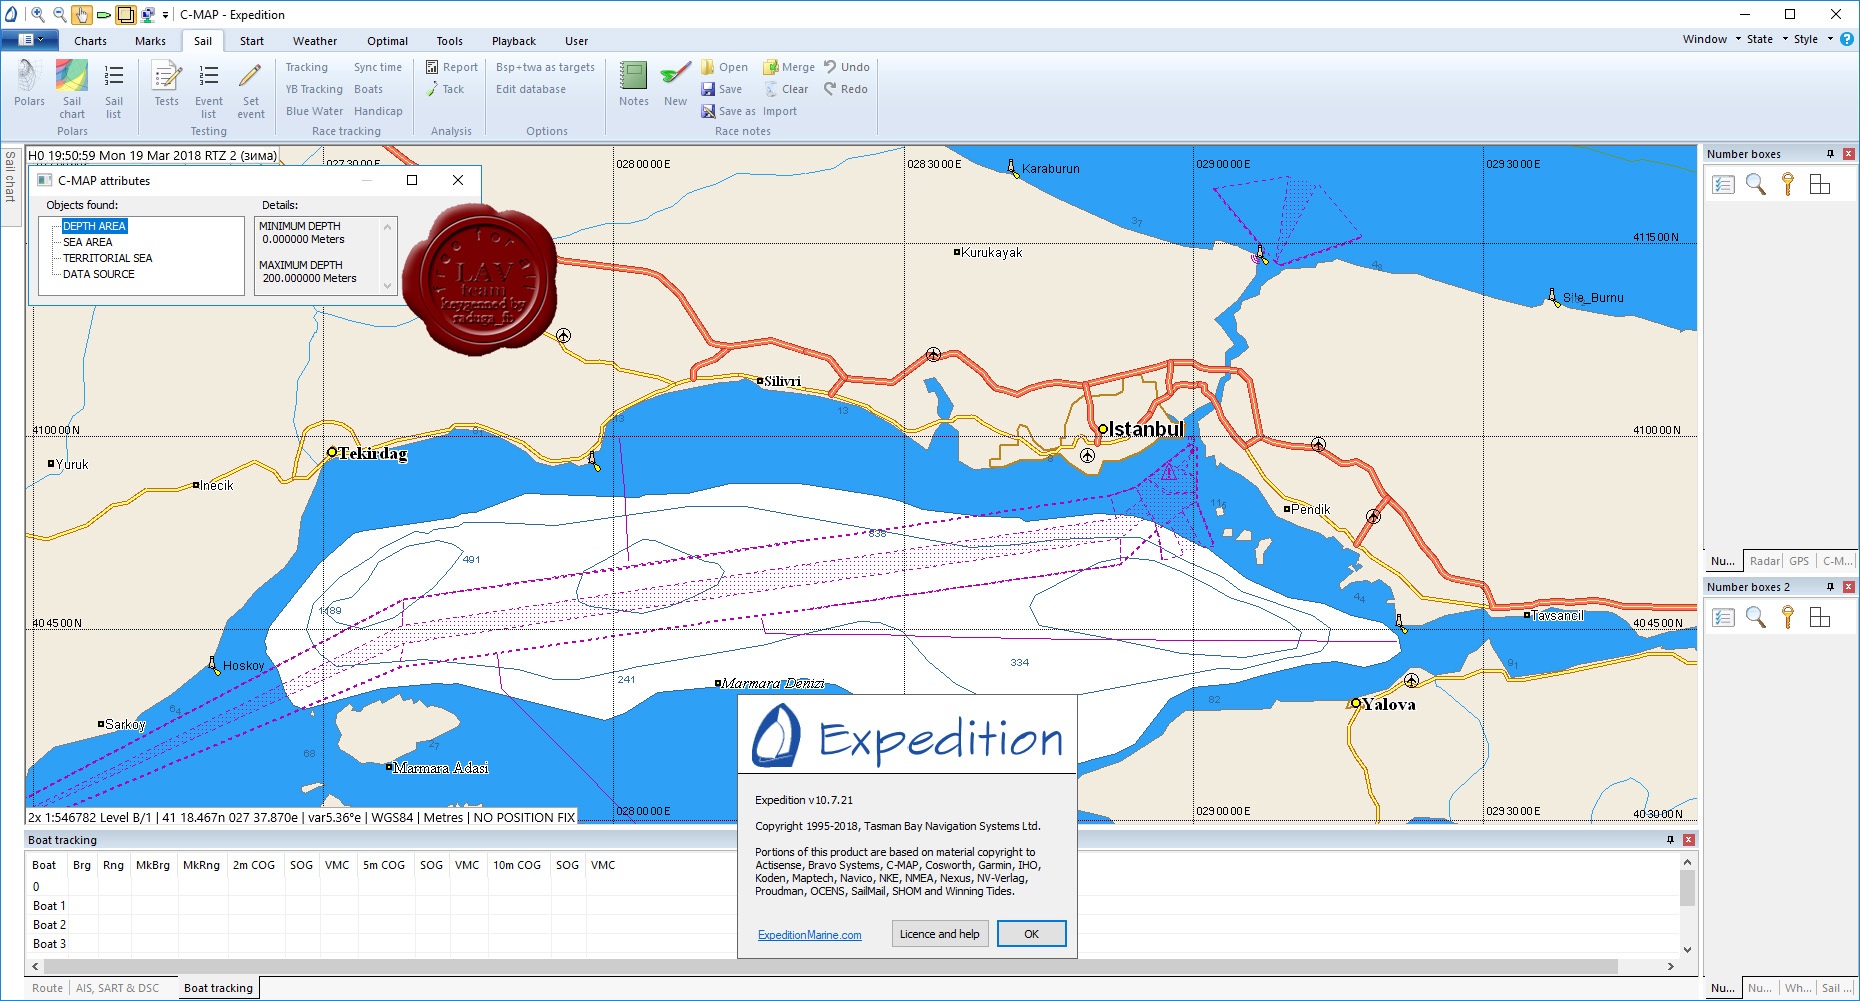
Task: Open the ExpeditionMarine.com link
Action: click(x=809, y=935)
